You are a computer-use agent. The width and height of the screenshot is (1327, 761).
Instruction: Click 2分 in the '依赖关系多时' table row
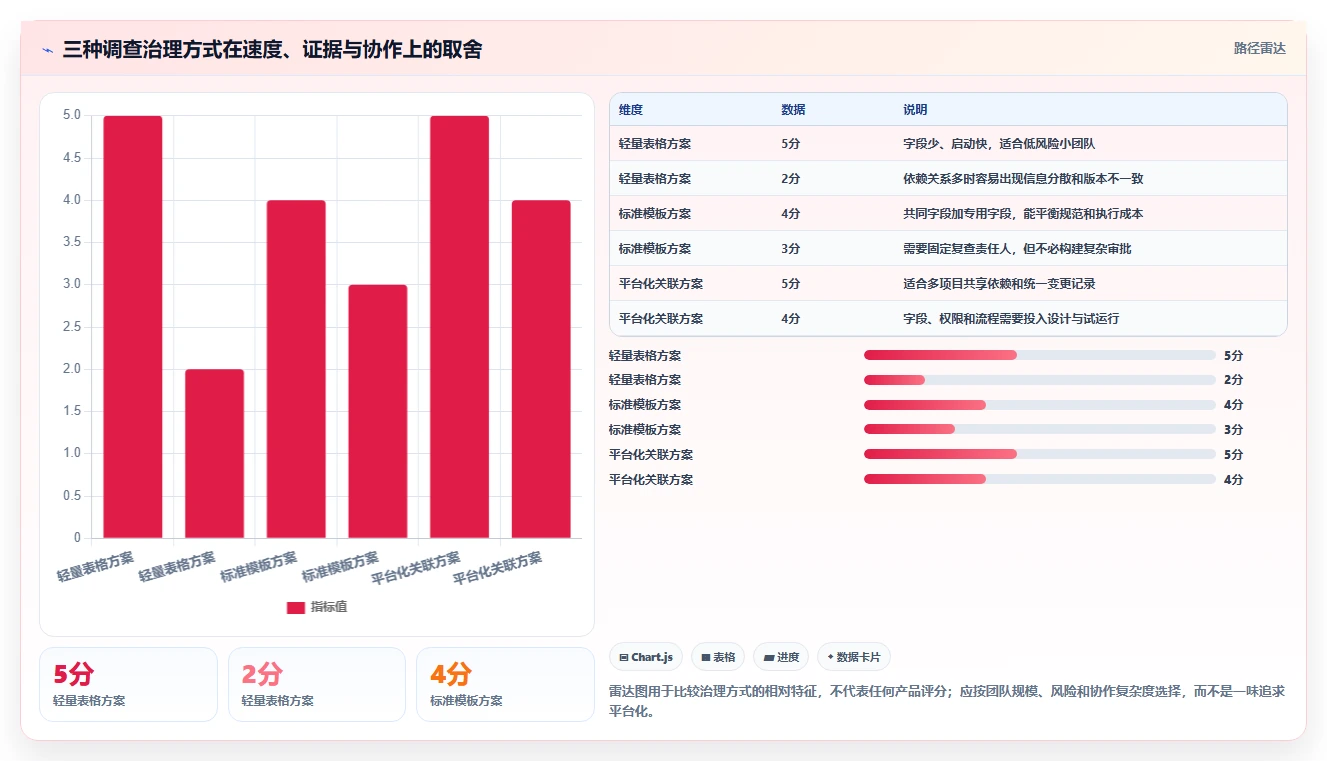(790, 179)
